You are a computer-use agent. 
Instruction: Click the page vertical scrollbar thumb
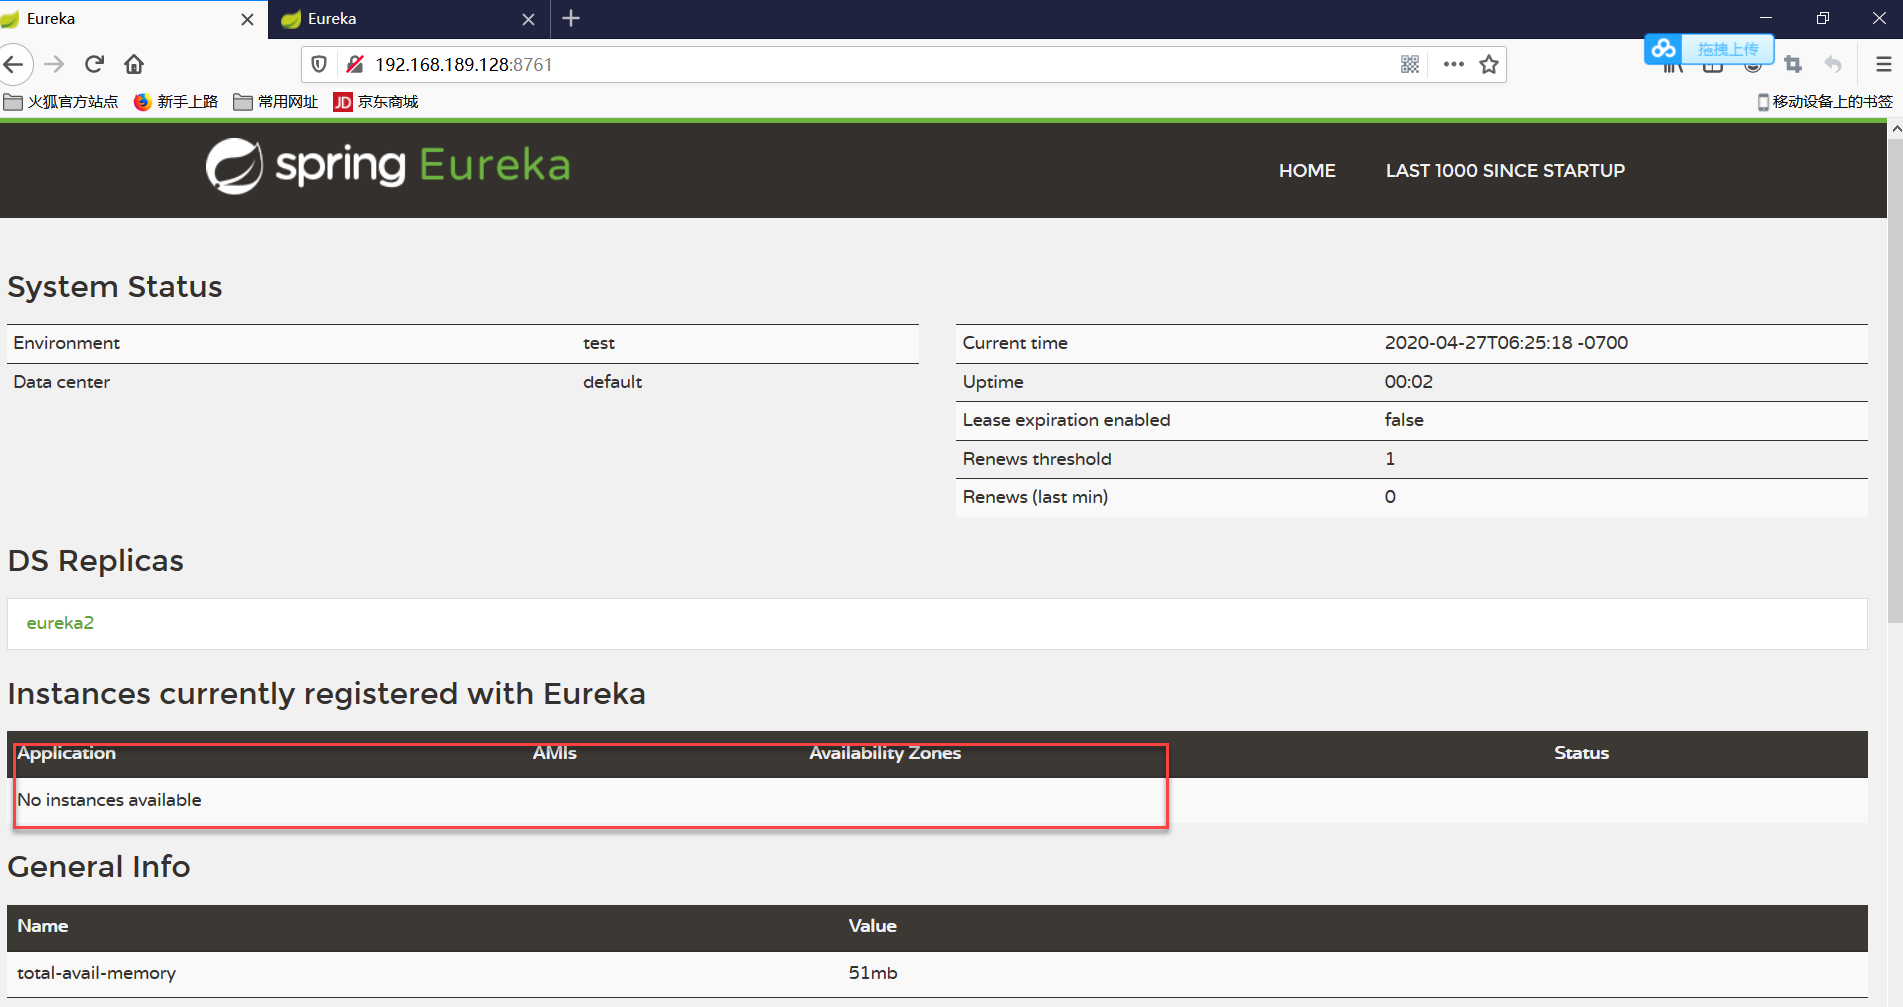pos(1895,380)
